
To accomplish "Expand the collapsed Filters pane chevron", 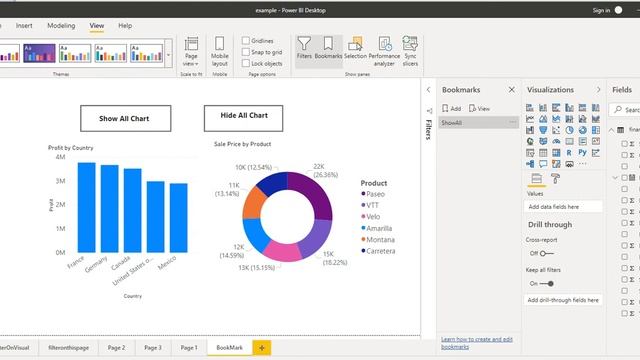I will click(428, 90).
